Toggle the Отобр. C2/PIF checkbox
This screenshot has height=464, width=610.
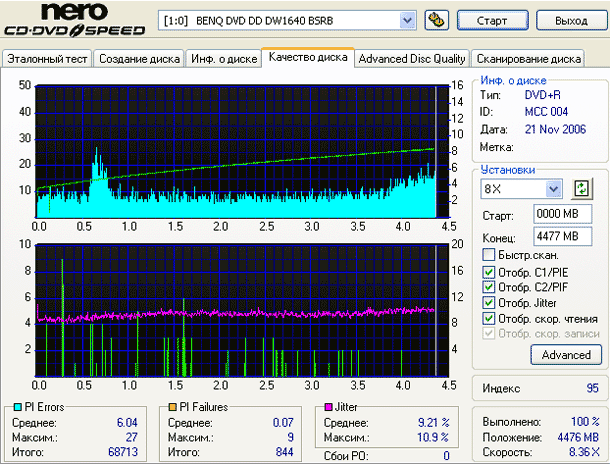point(489,288)
